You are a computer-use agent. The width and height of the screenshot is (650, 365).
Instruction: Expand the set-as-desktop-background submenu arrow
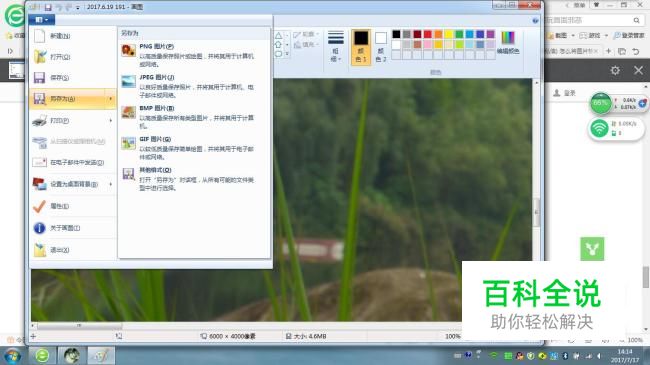111,184
